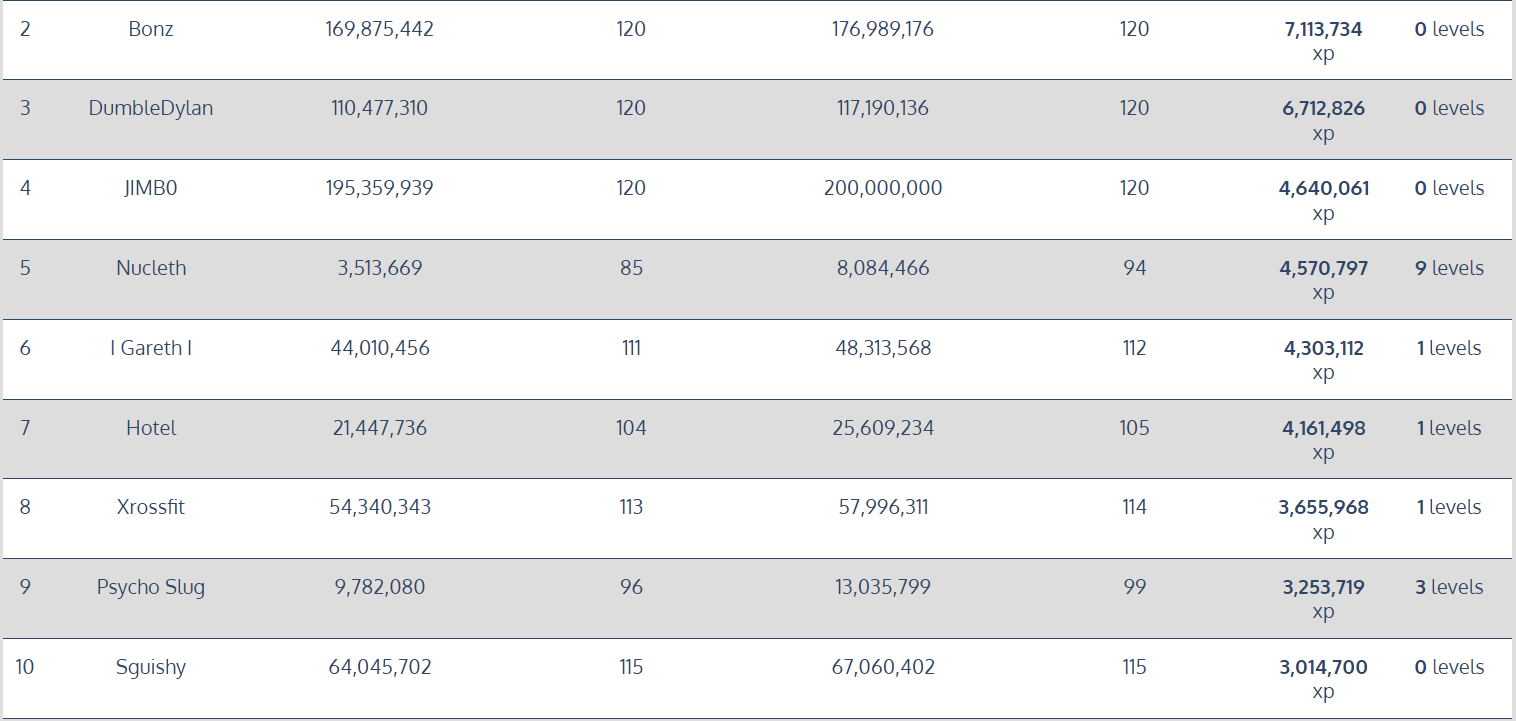Click Psycho Slug's 3 levels cell
The height and width of the screenshot is (721, 1516).
(1449, 587)
